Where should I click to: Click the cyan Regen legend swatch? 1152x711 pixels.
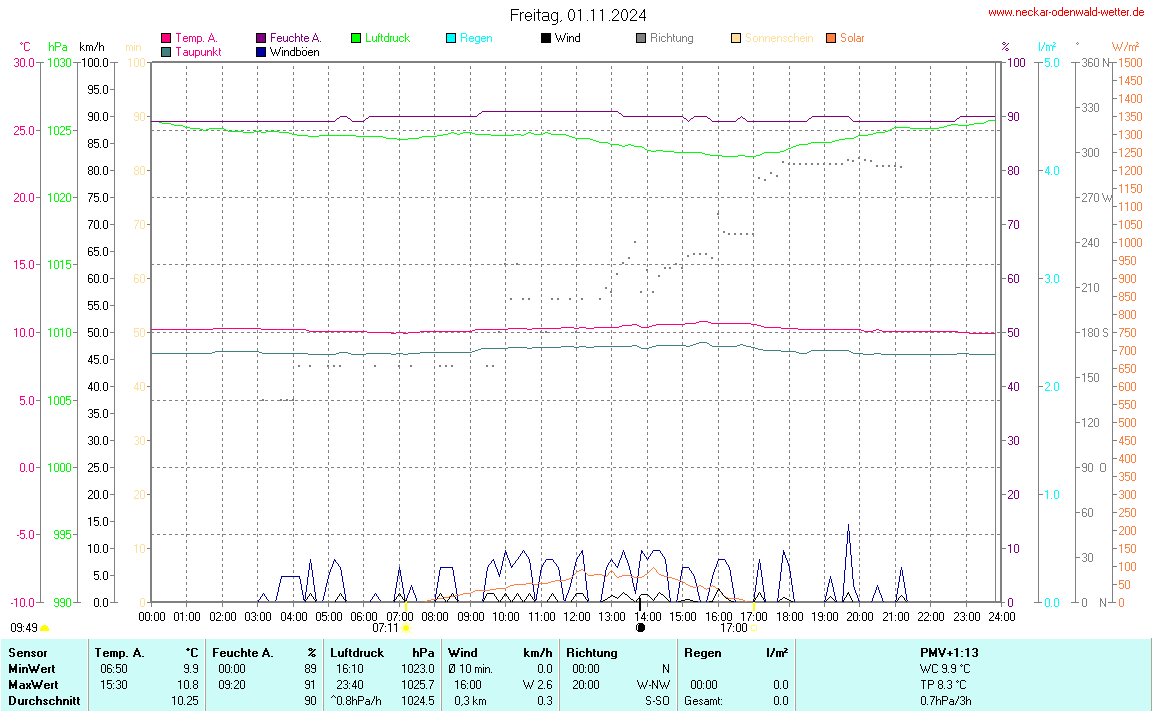pos(451,38)
